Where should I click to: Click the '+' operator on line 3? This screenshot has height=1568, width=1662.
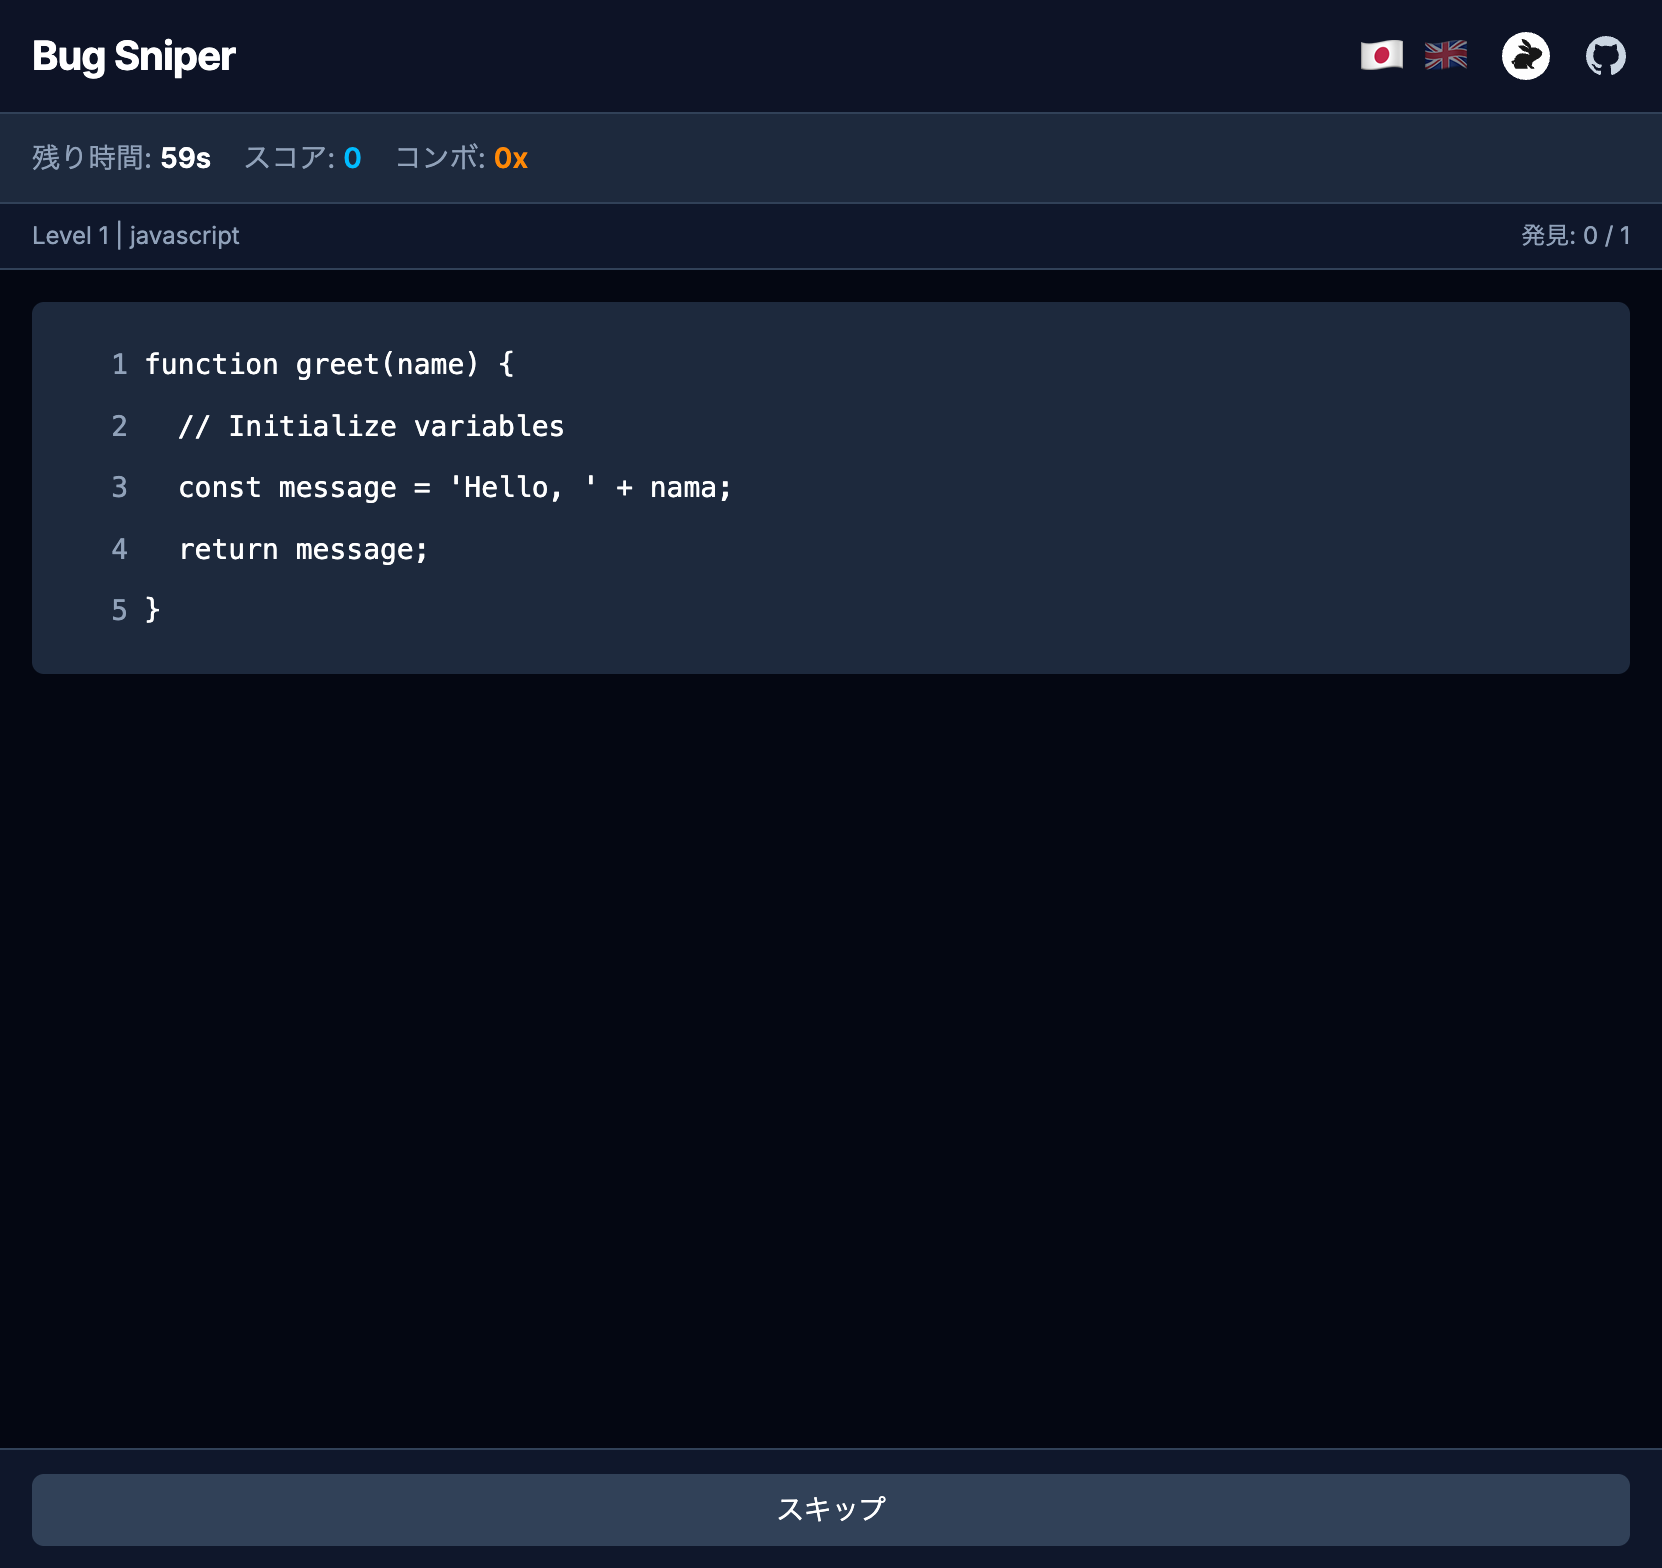point(625,488)
